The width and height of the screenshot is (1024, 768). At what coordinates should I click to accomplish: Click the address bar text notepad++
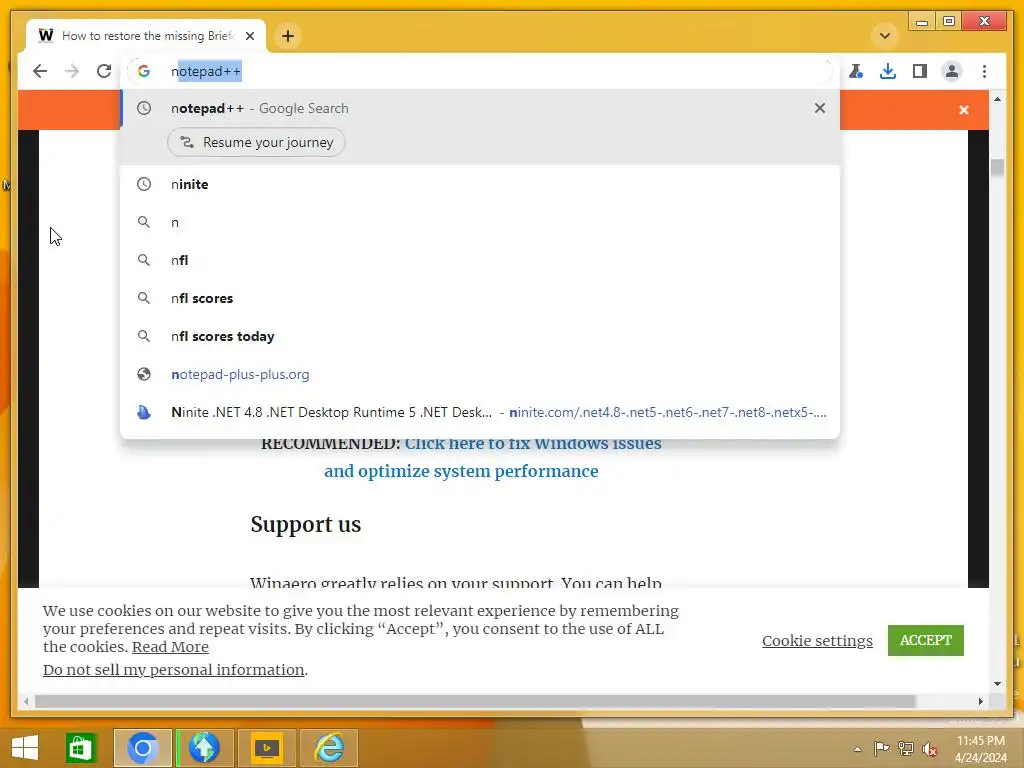pos(206,71)
